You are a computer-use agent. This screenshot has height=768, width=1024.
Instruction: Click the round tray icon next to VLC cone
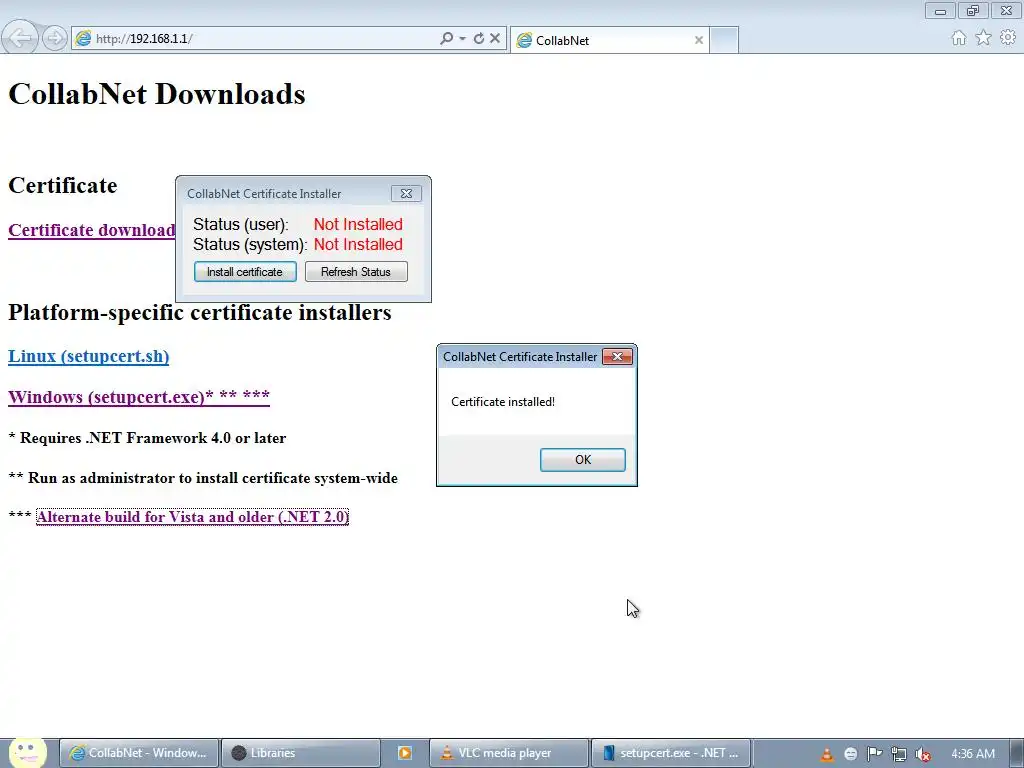(x=850, y=754)
